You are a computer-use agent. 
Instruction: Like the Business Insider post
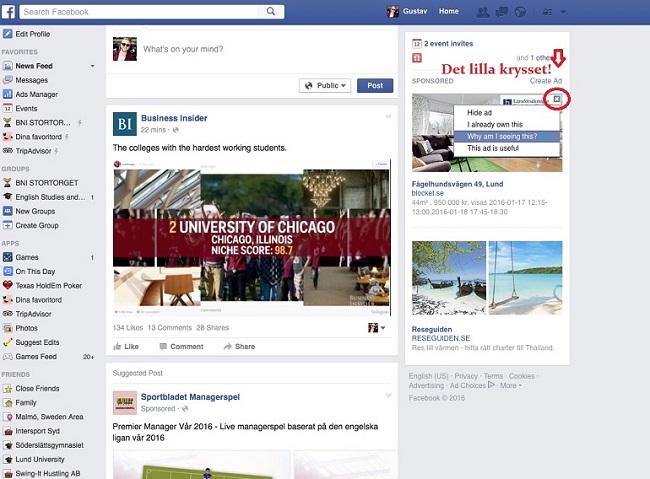[126, 346]
